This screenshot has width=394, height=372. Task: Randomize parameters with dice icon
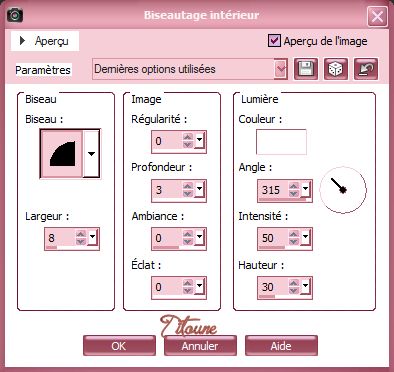pyautogui.click(x=336, y=69)
